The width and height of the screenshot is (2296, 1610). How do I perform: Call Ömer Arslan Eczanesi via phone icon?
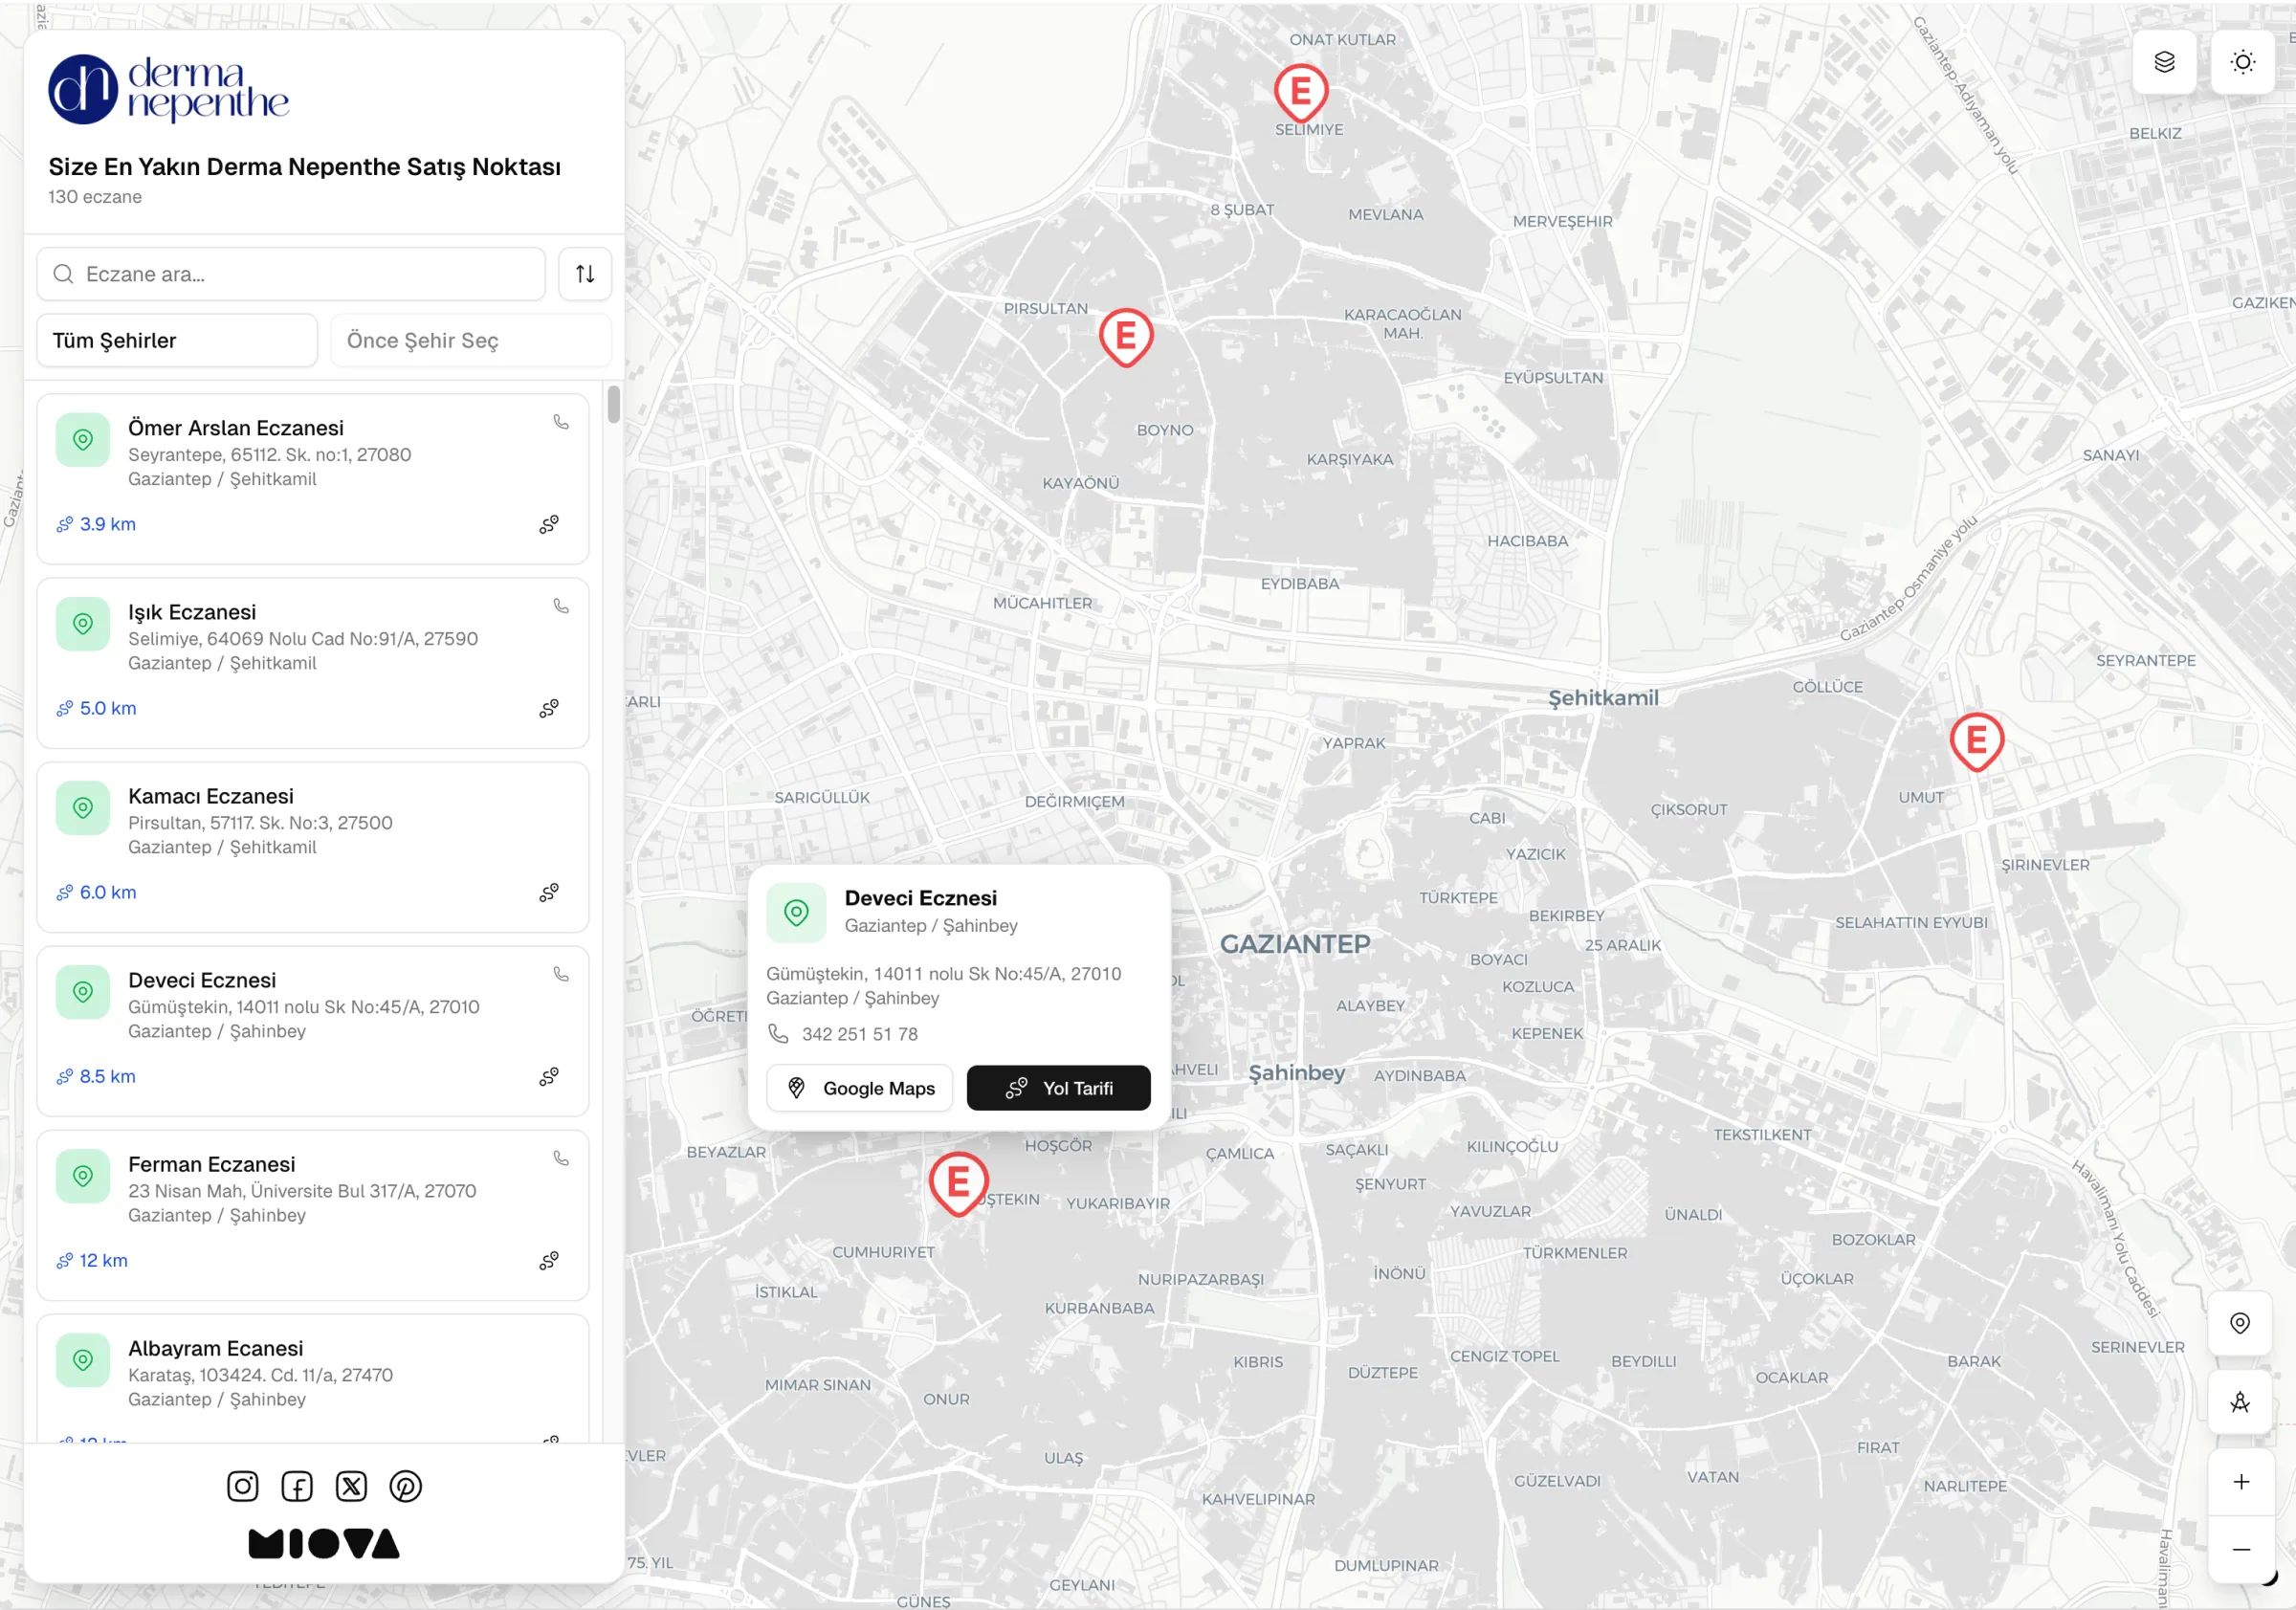pos(561,422)
